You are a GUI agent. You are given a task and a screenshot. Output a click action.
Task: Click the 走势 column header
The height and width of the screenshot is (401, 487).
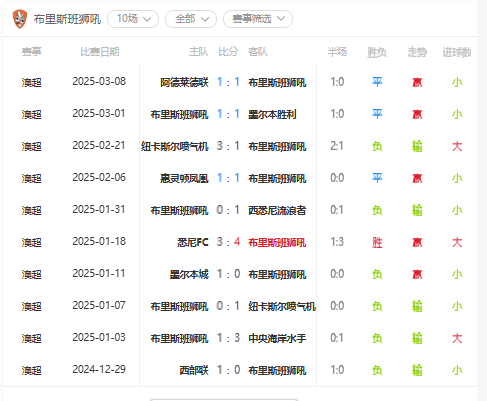[x=417, y=52]
